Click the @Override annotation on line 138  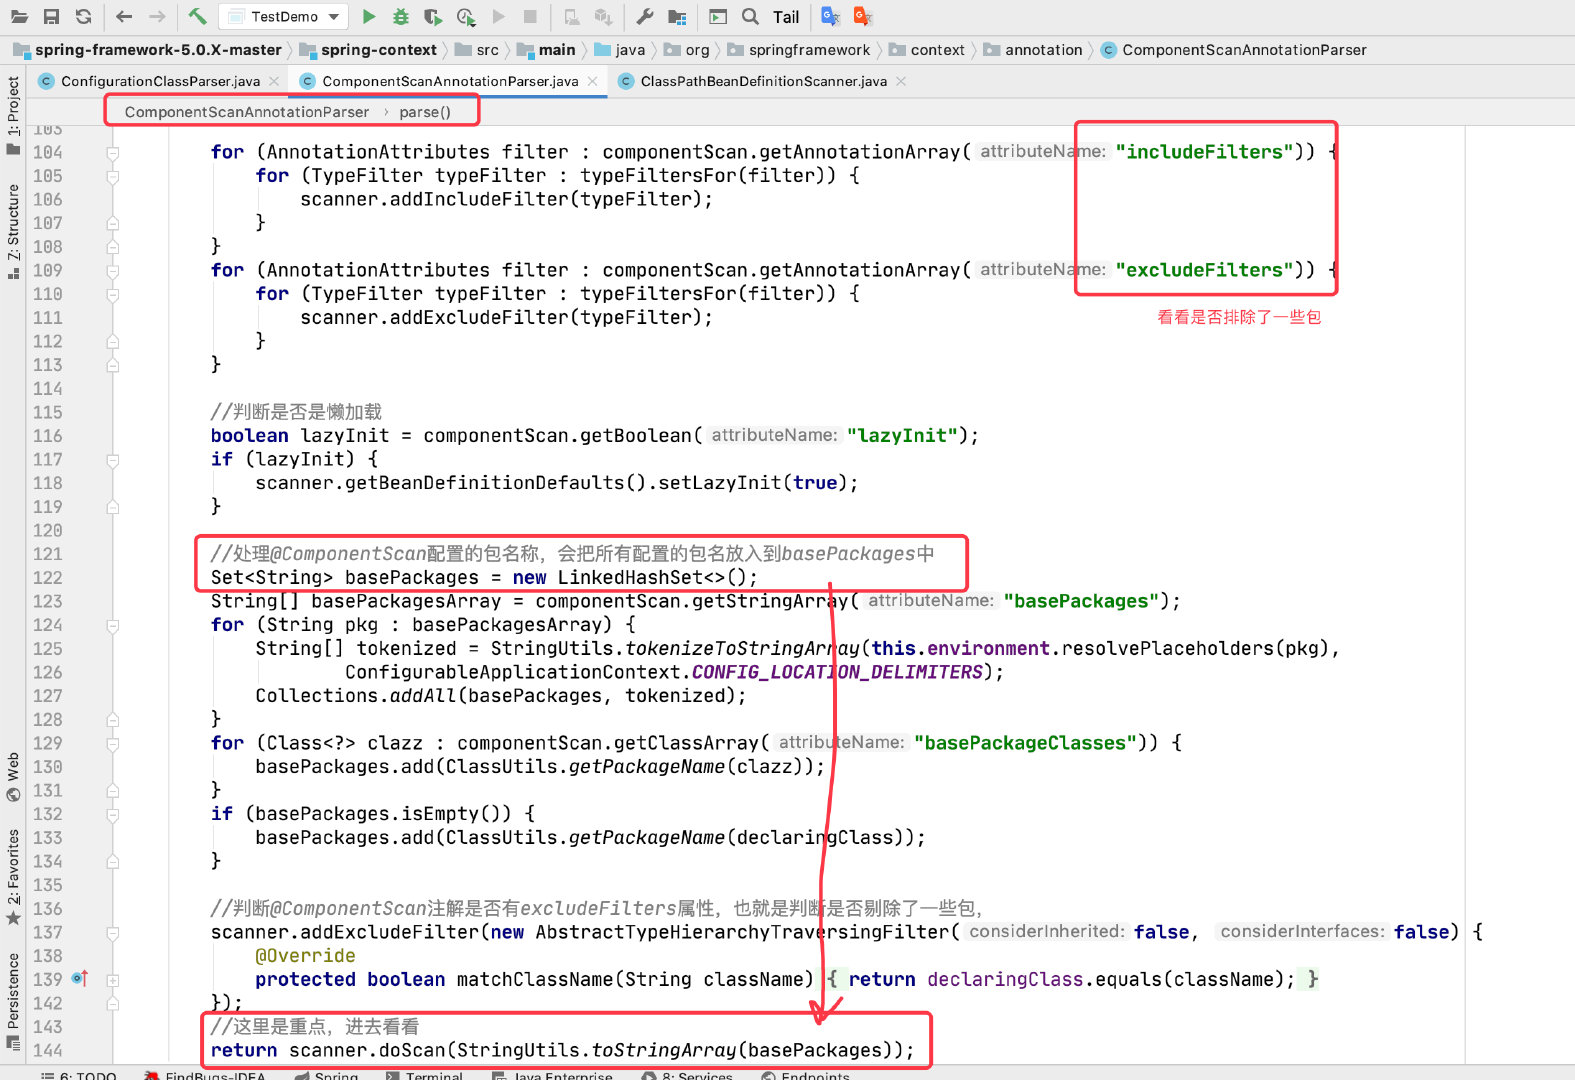(x=305, y=956)
